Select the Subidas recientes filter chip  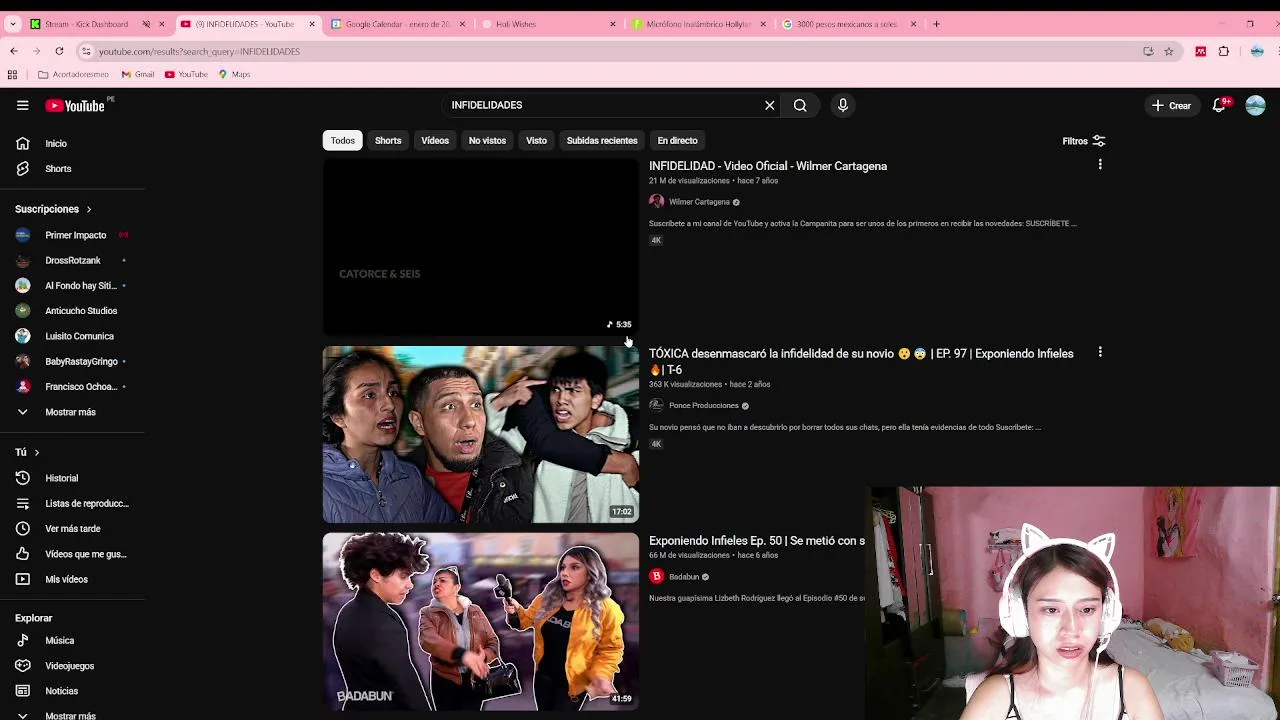[602, 141]
